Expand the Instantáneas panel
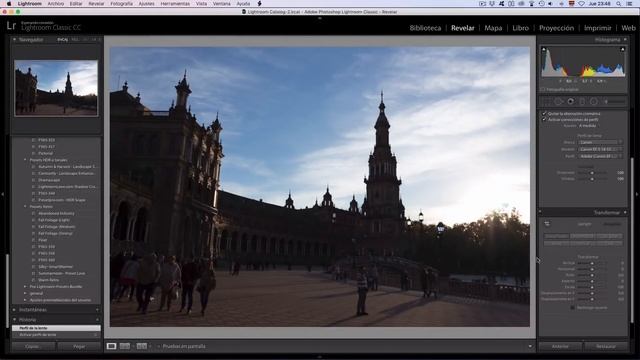 coord(14,310)
